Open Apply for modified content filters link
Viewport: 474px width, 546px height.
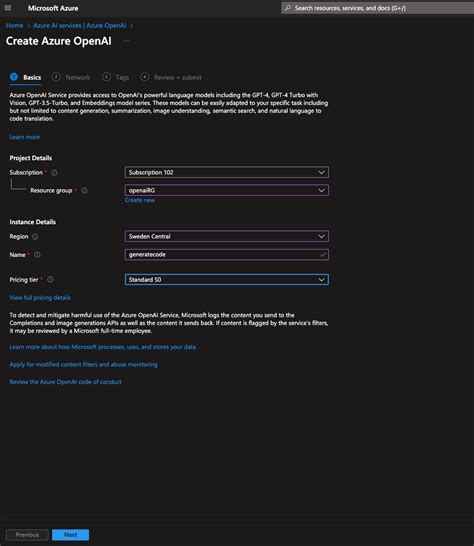pyautogui.click(x=83, y=365)
